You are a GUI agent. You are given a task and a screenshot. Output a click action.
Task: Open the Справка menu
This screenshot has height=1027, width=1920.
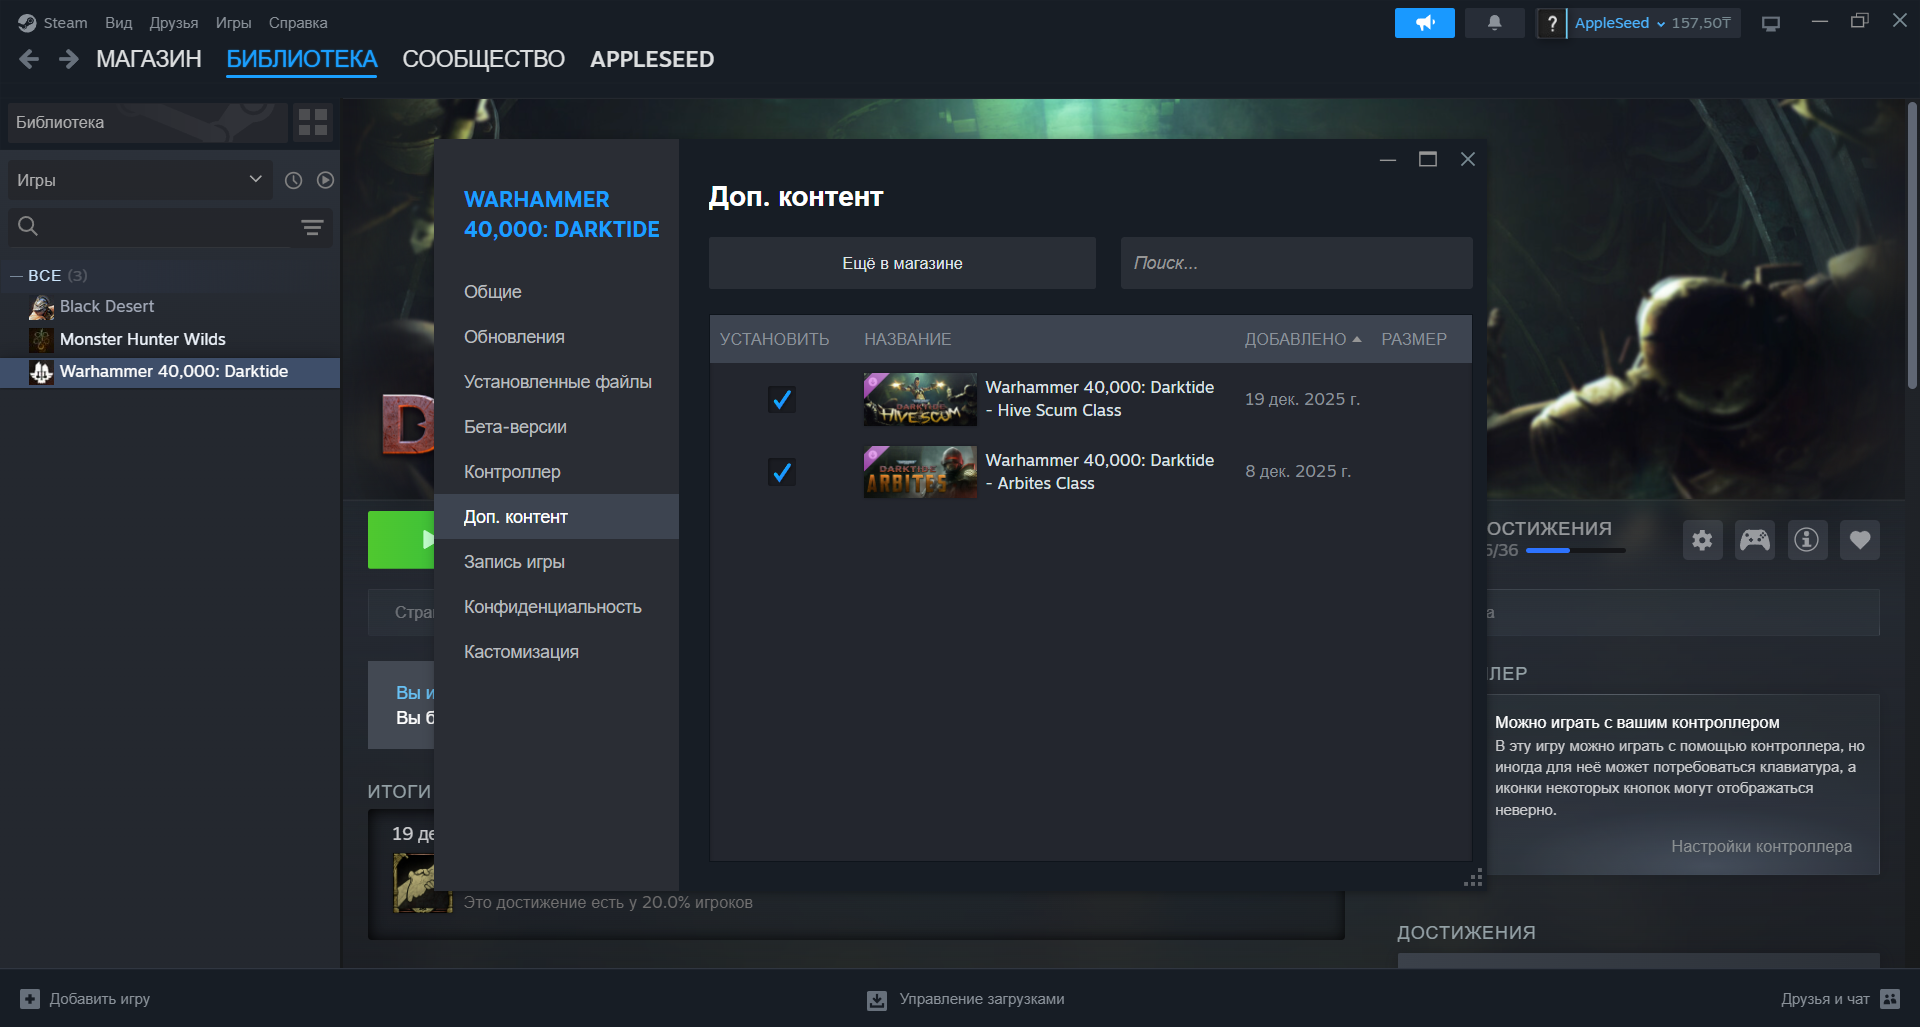tap(298, 22)
